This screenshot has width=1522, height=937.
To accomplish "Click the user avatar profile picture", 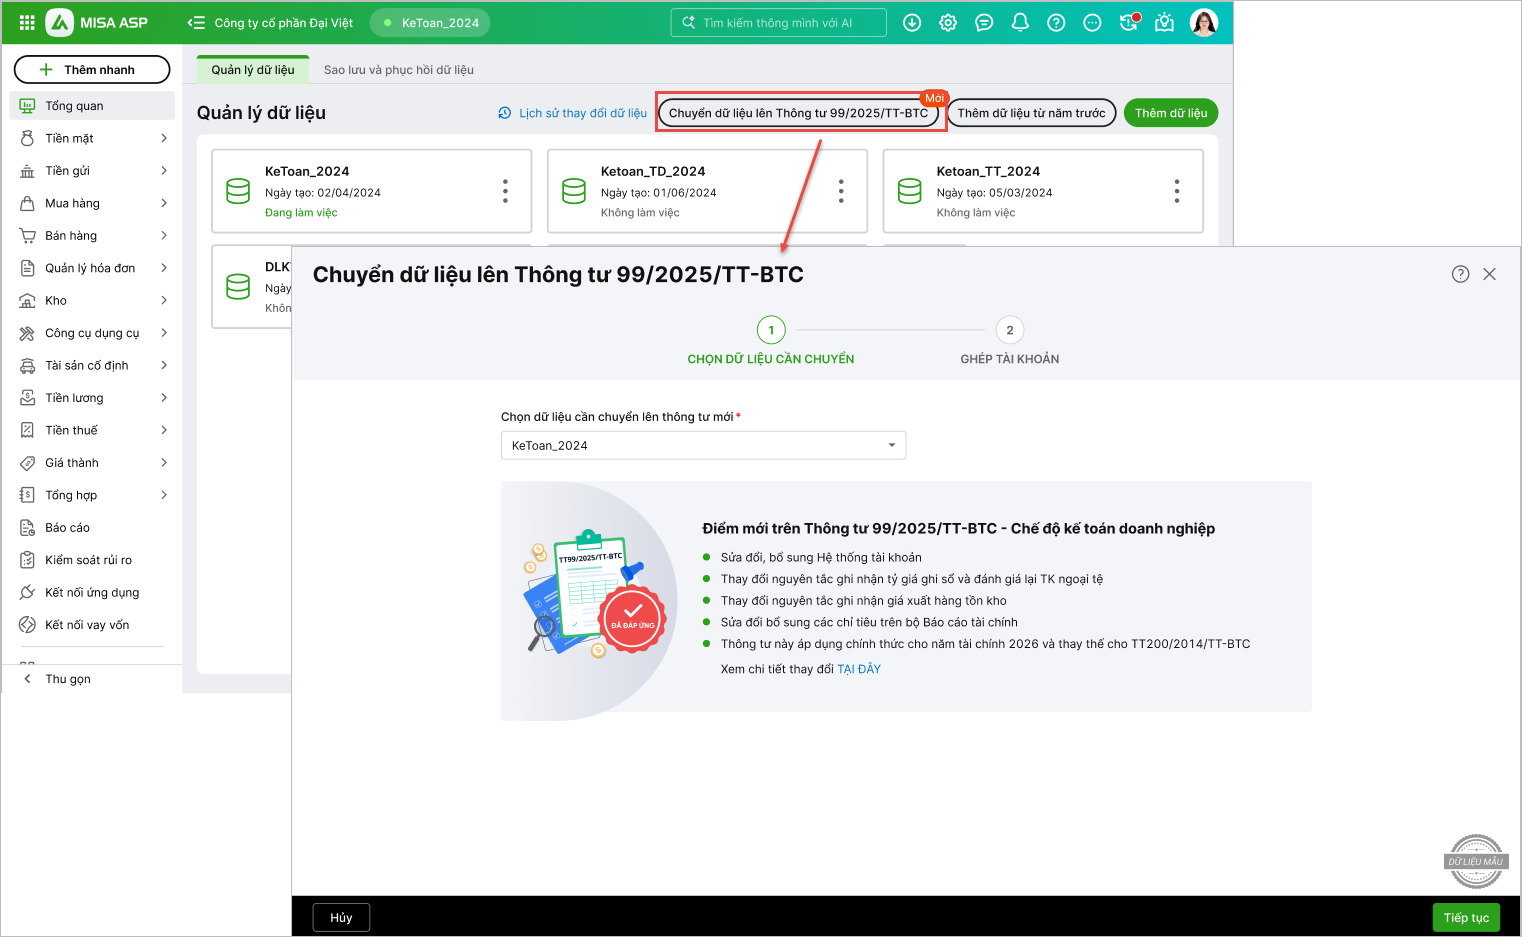I will 1203,22.
